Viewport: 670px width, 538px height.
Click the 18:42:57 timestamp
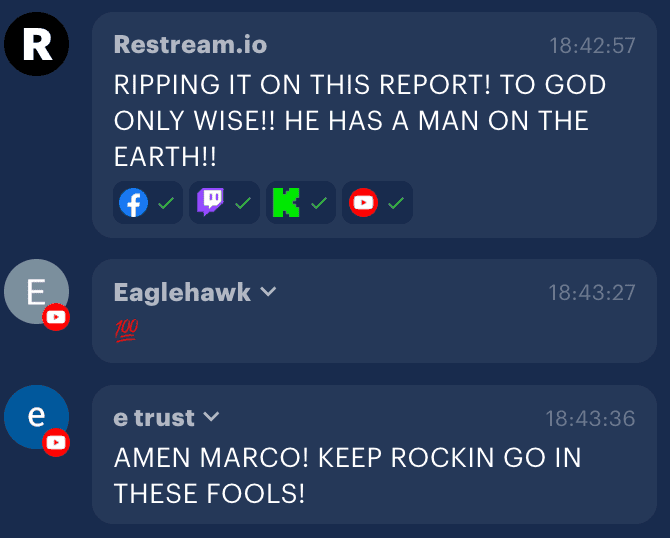tap(592, 45)
